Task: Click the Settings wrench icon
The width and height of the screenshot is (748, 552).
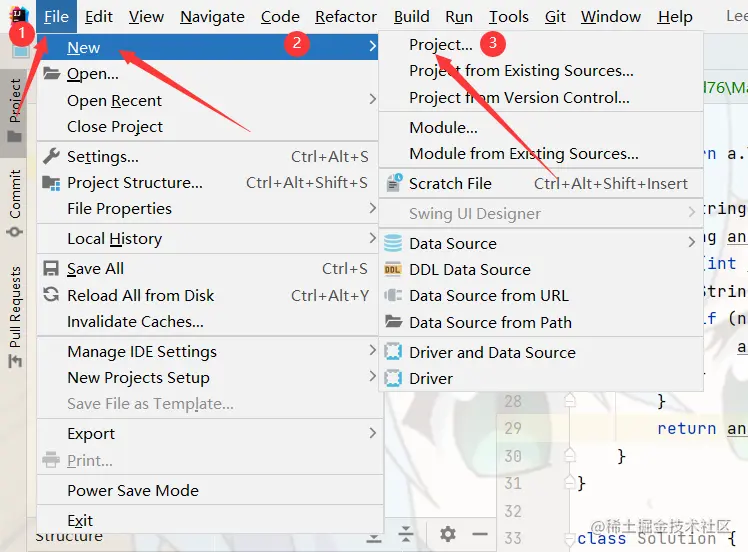Action: (x=51, y=156)
